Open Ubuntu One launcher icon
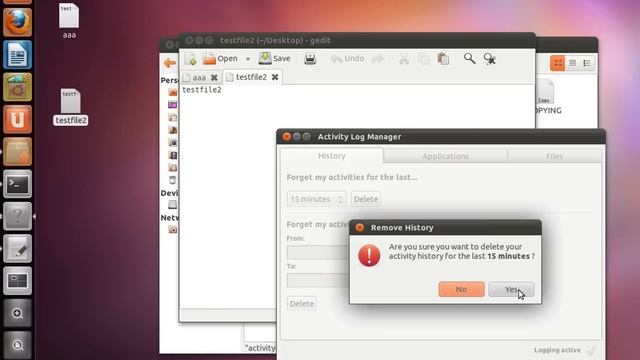Viewport: 640px width, 360px height. pos(17,119)
